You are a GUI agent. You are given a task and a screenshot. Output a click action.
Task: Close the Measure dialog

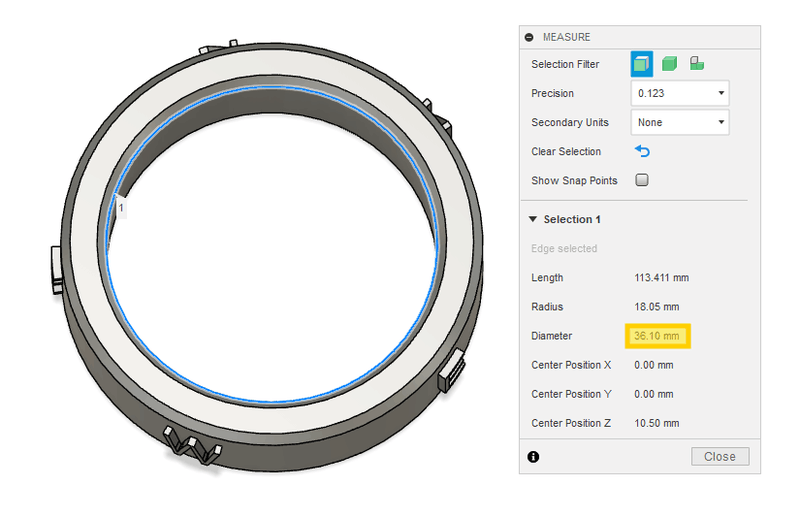pyautogui.click(x=720, y=456)
